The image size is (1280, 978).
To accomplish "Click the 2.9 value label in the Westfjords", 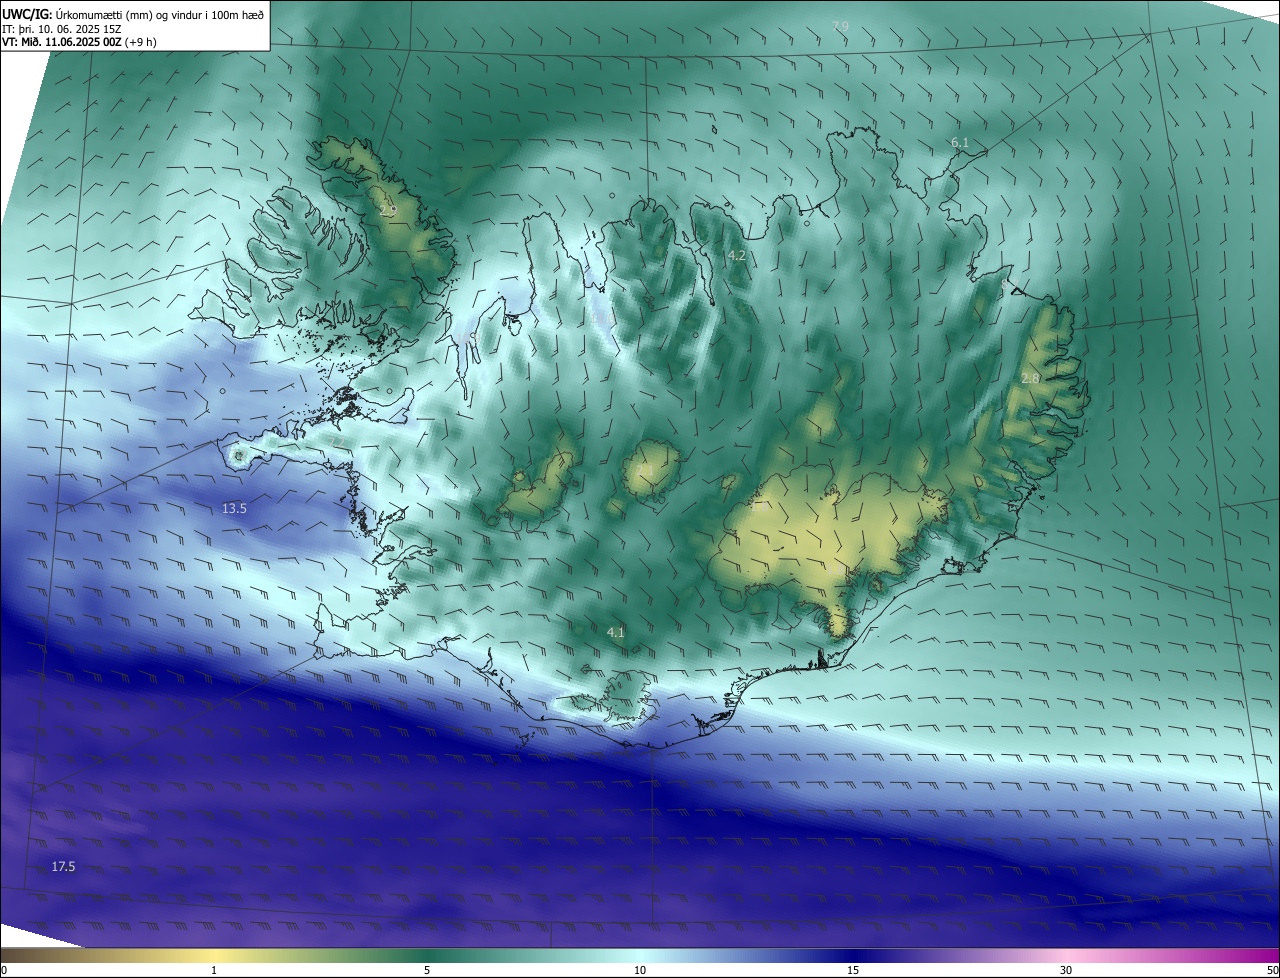I will 387,209.
